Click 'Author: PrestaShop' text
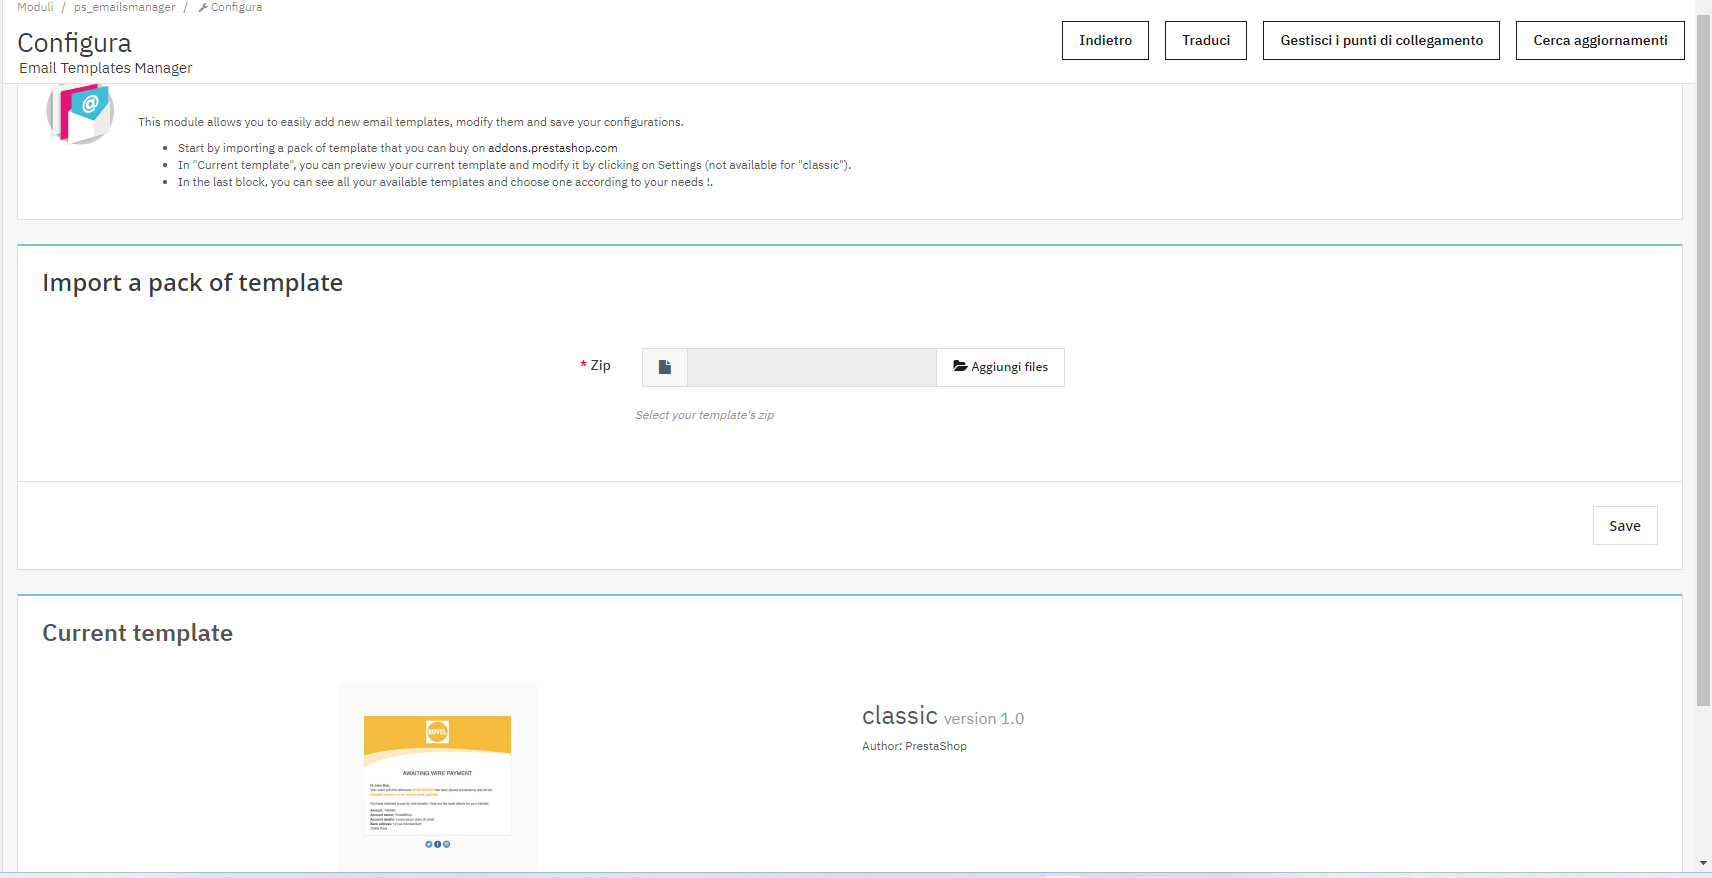The image size is (1712, 878). click(x=914, y=746)
